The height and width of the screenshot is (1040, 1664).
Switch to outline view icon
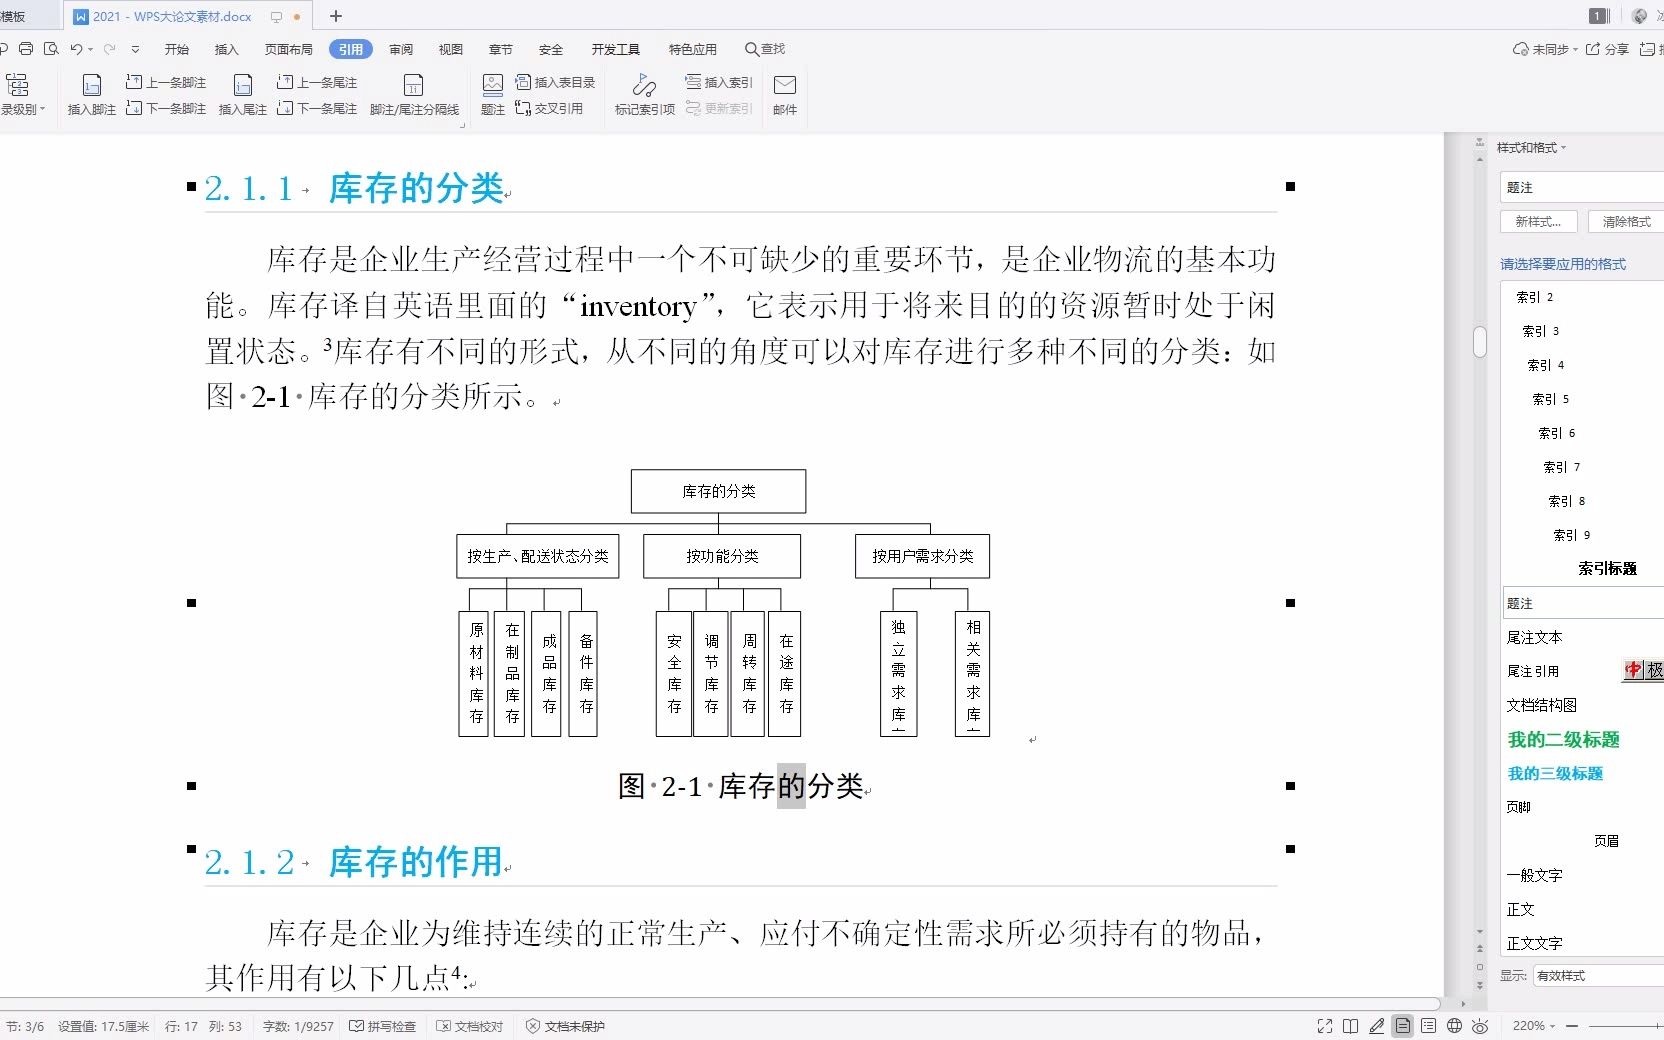click(1429, 1026)
